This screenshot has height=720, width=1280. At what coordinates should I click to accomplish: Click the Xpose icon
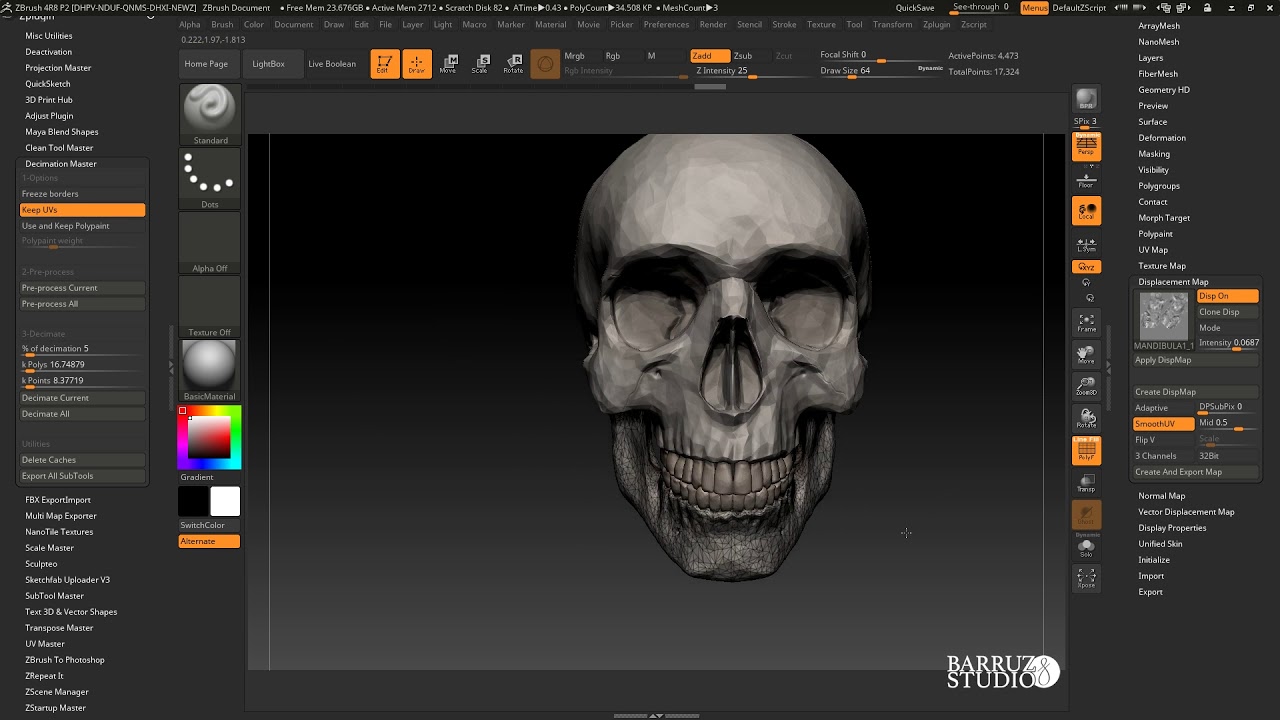[x=1086, y=578]
